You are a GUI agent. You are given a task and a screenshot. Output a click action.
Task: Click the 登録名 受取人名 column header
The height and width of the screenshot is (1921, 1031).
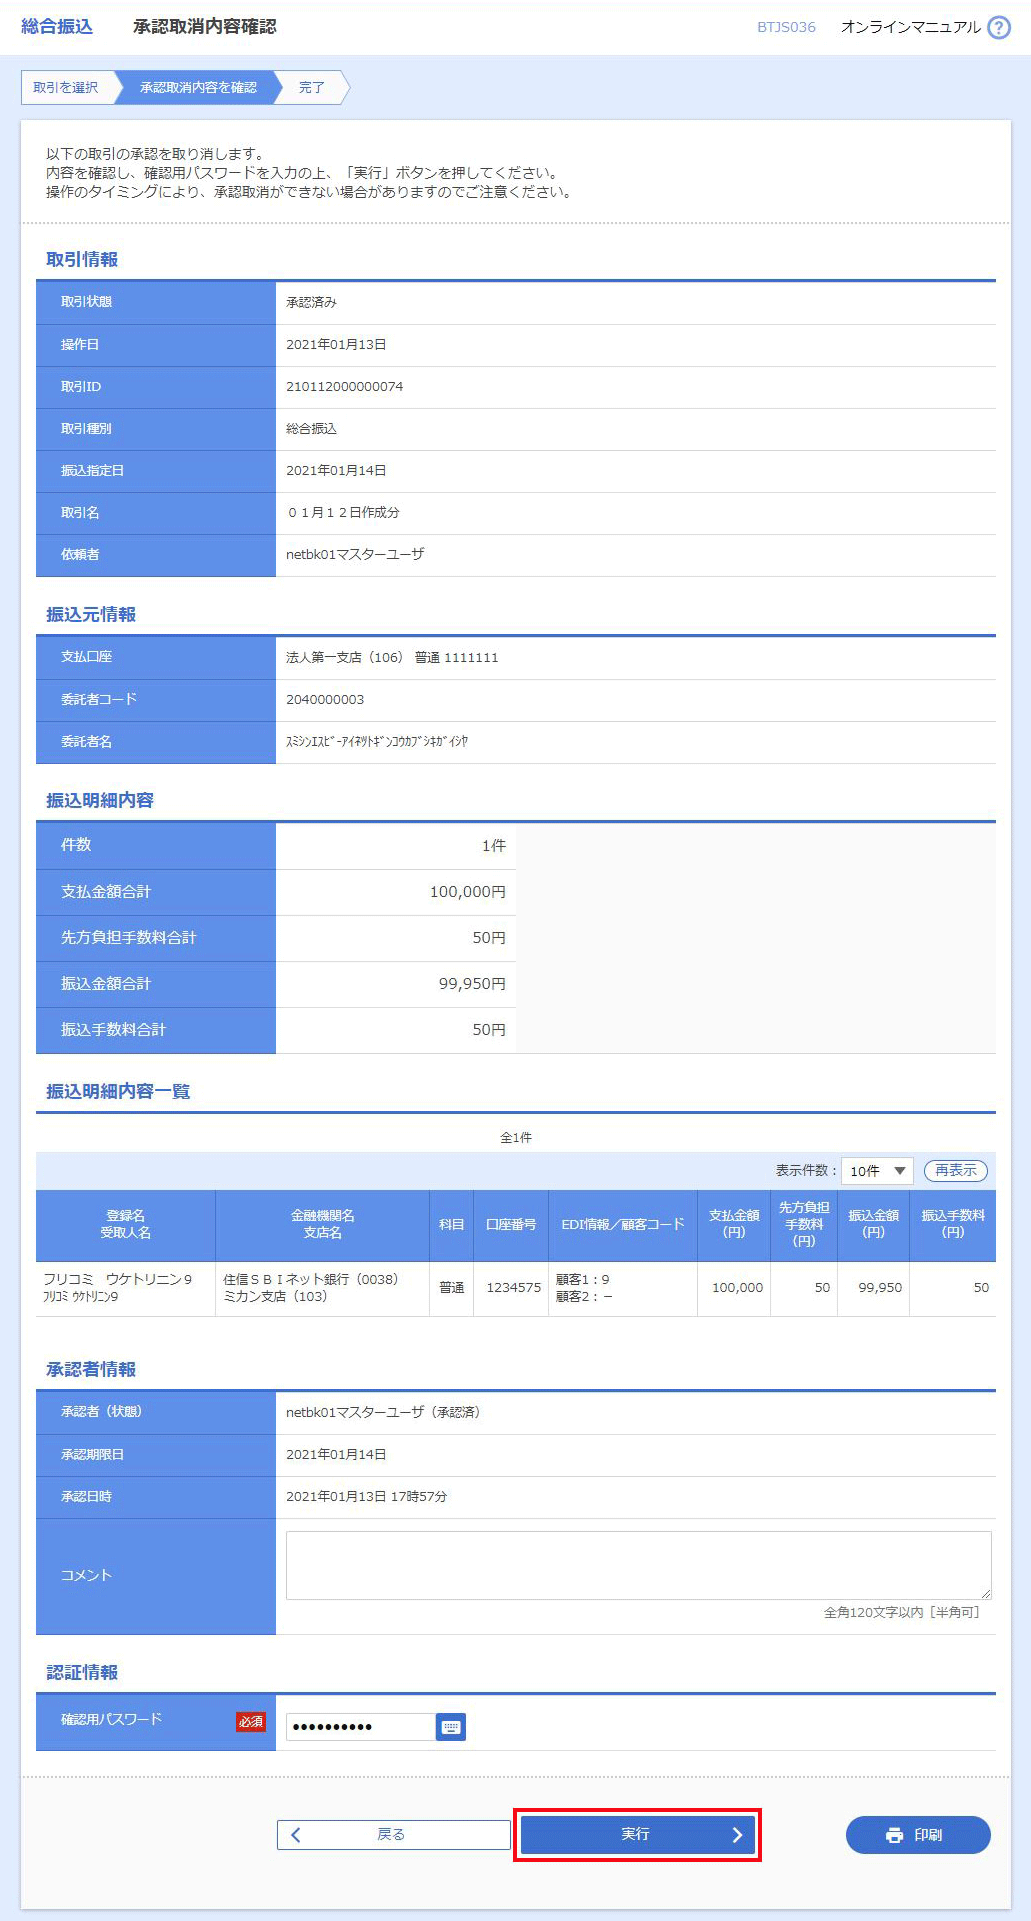tap(125, 1224)
